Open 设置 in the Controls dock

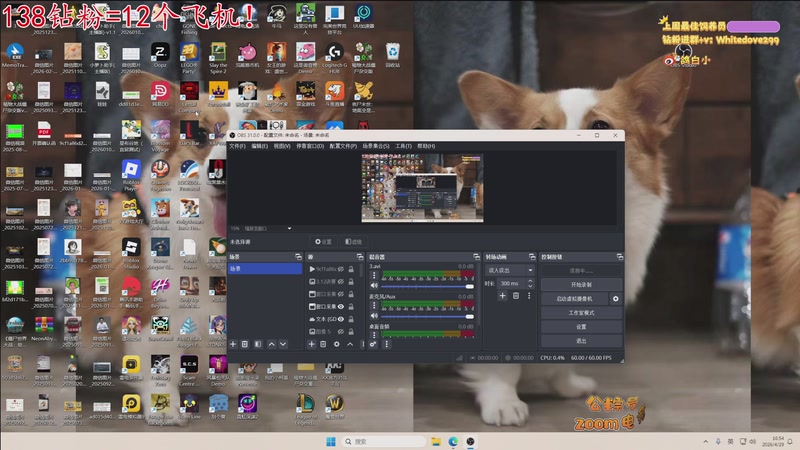[x=581, y=327]
